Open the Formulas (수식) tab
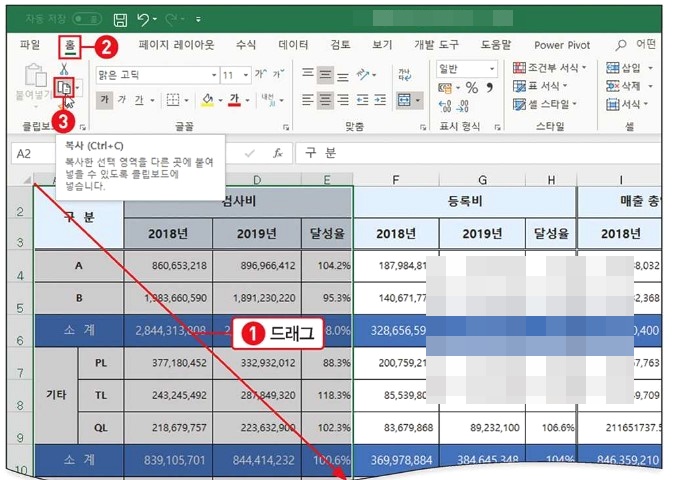The width and height of the screenshot is (674, 480). click(246, 45)
